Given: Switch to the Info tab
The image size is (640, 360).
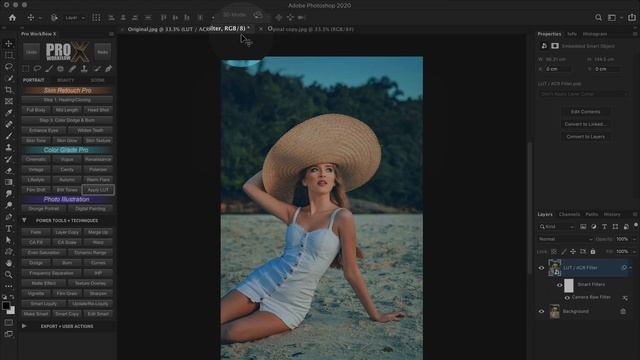Looking at the screenshot, I should coord(572,34).
